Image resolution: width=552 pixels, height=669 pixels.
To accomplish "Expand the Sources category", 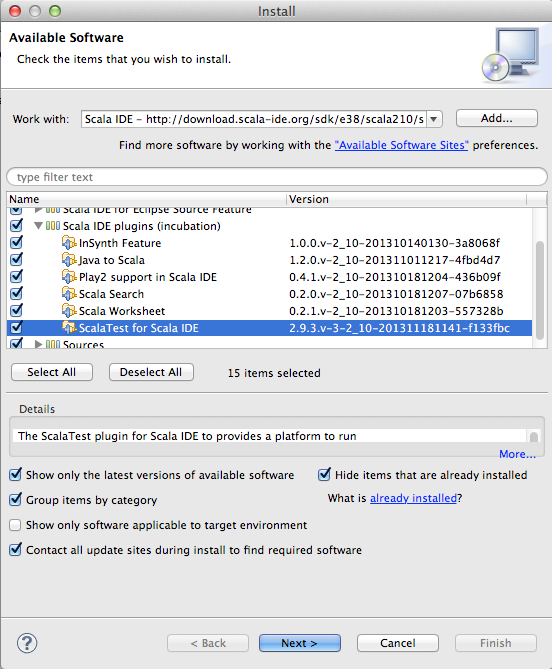I will pyautogui.click(x=38, y=344).
